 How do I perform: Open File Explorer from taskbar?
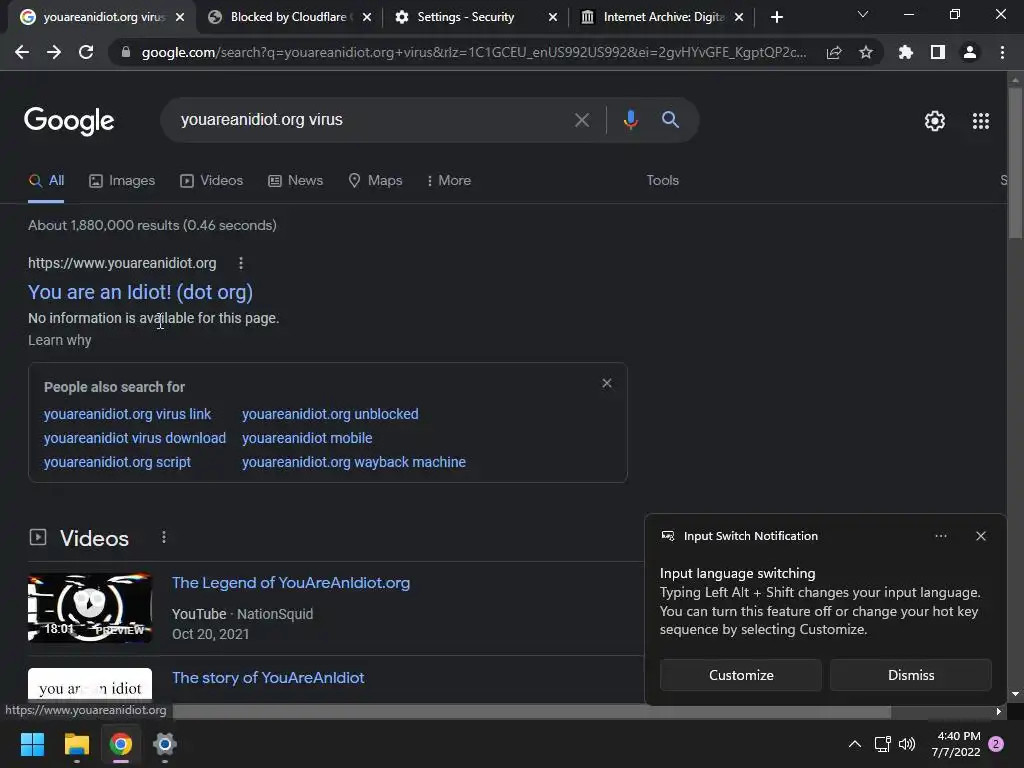coord(76,744)
